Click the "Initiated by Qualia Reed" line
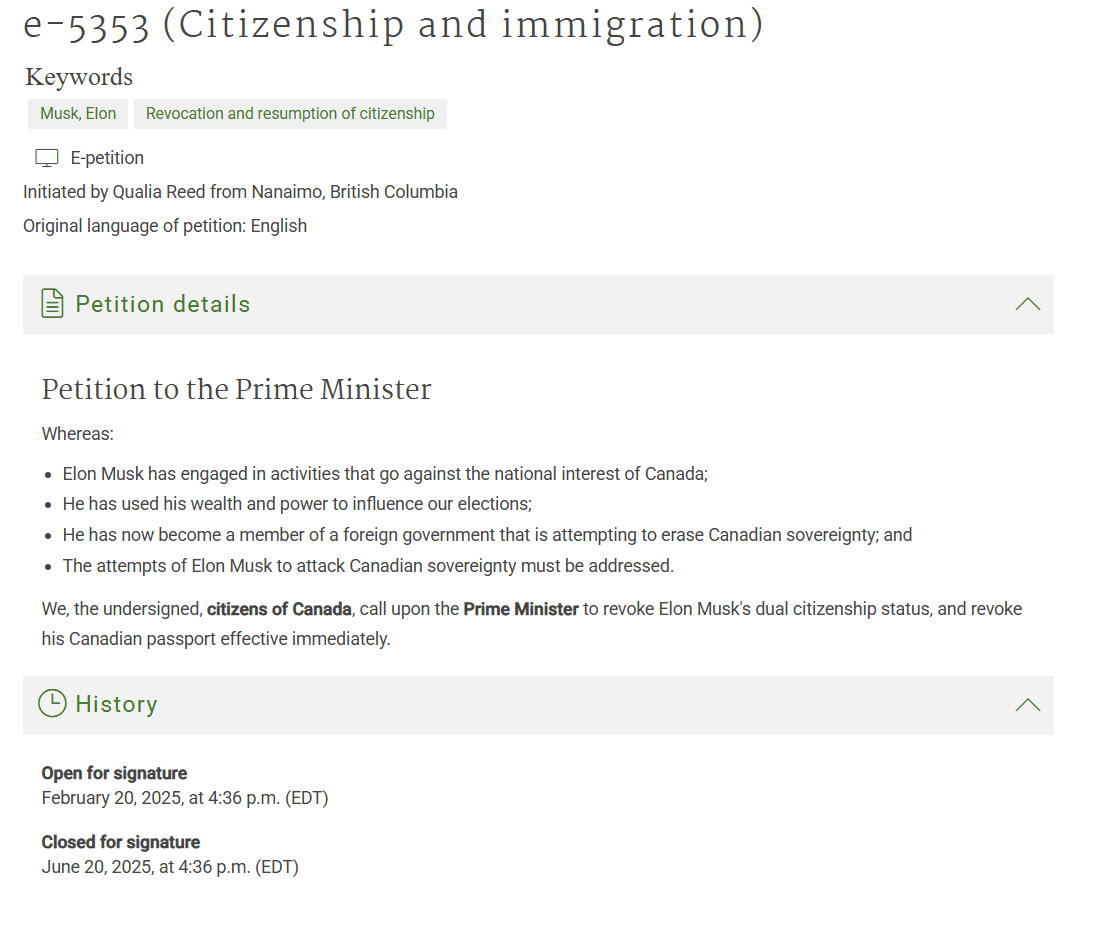The height and width of the screenshot is (925, 1118). tap(240, 192)
